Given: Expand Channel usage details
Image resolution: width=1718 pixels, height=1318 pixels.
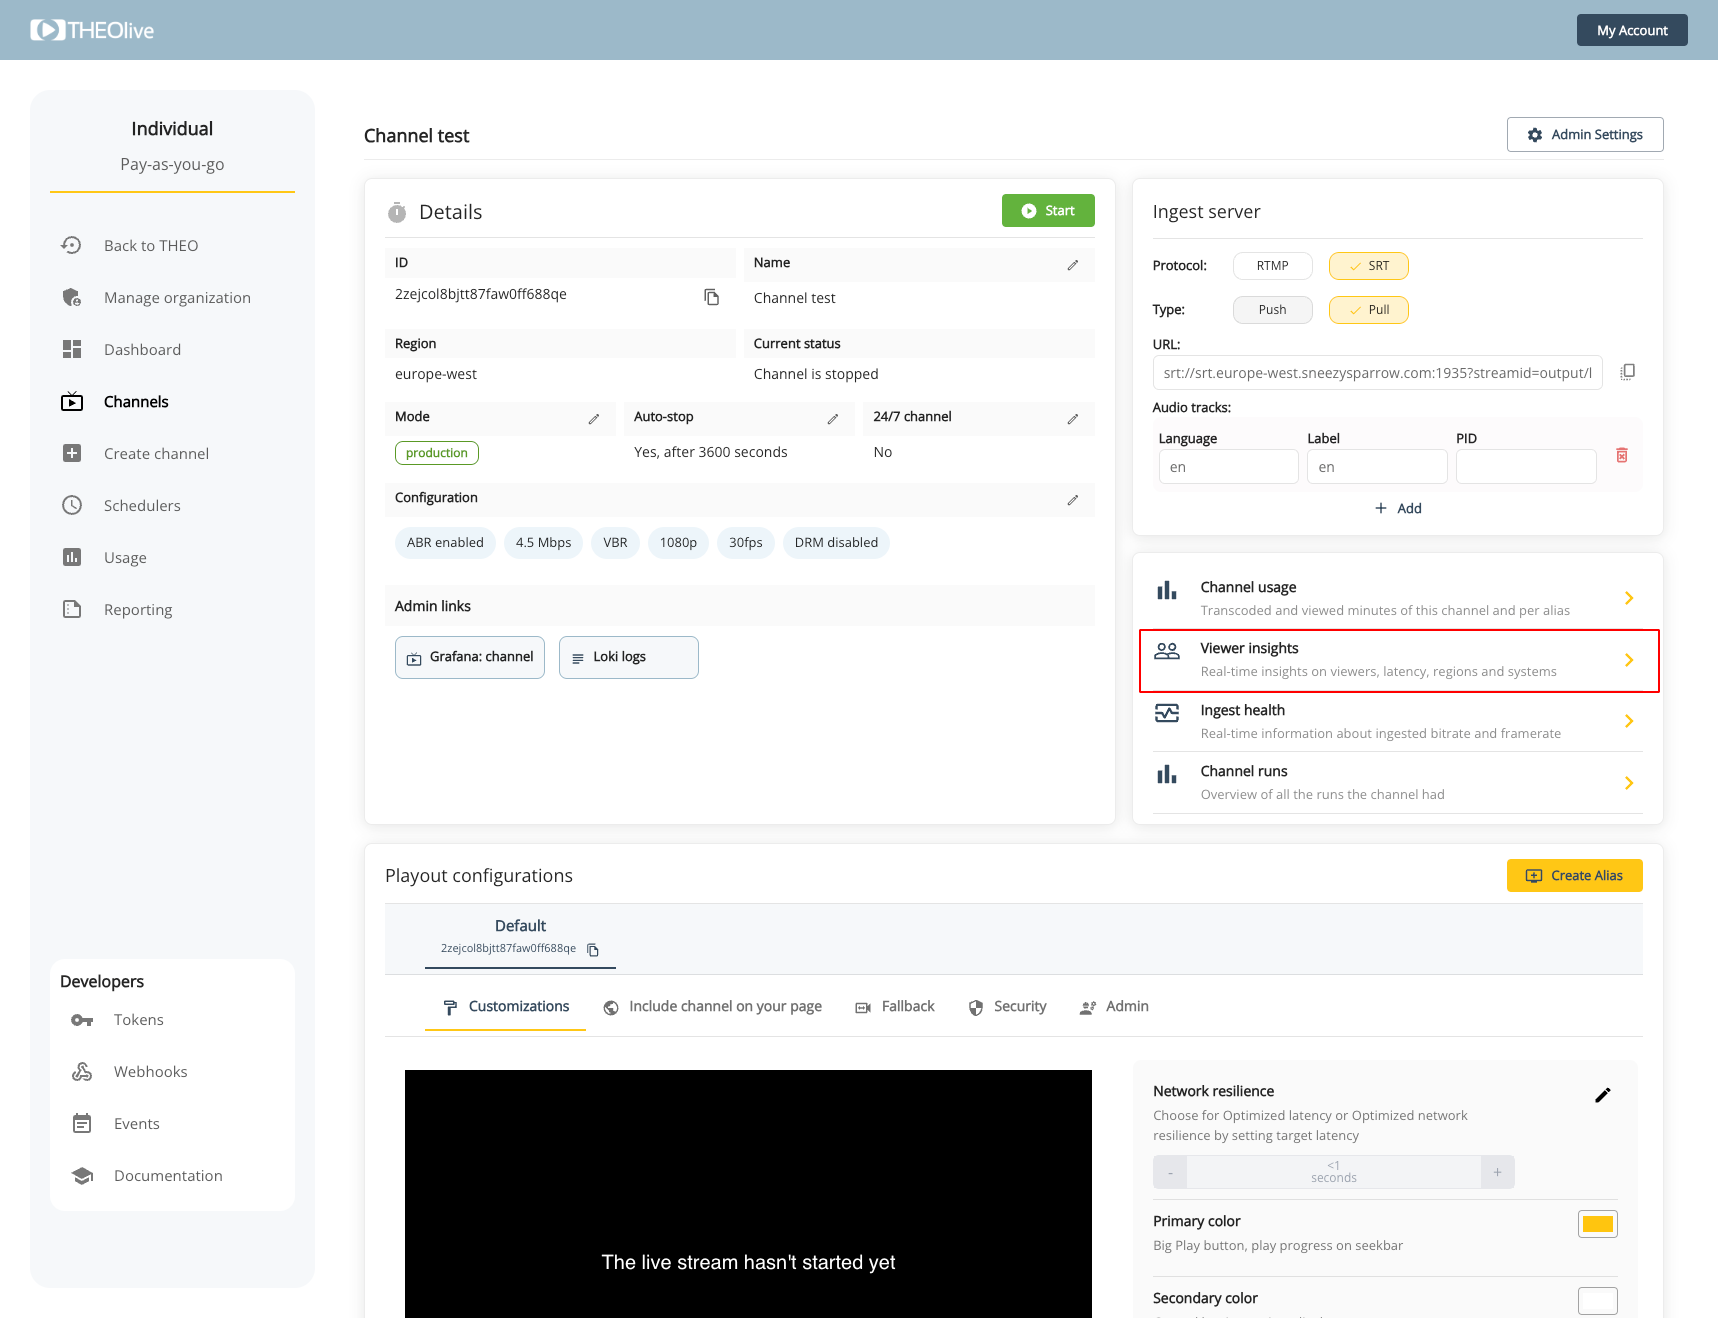Looking at the screenshot, I should 1628,598.
